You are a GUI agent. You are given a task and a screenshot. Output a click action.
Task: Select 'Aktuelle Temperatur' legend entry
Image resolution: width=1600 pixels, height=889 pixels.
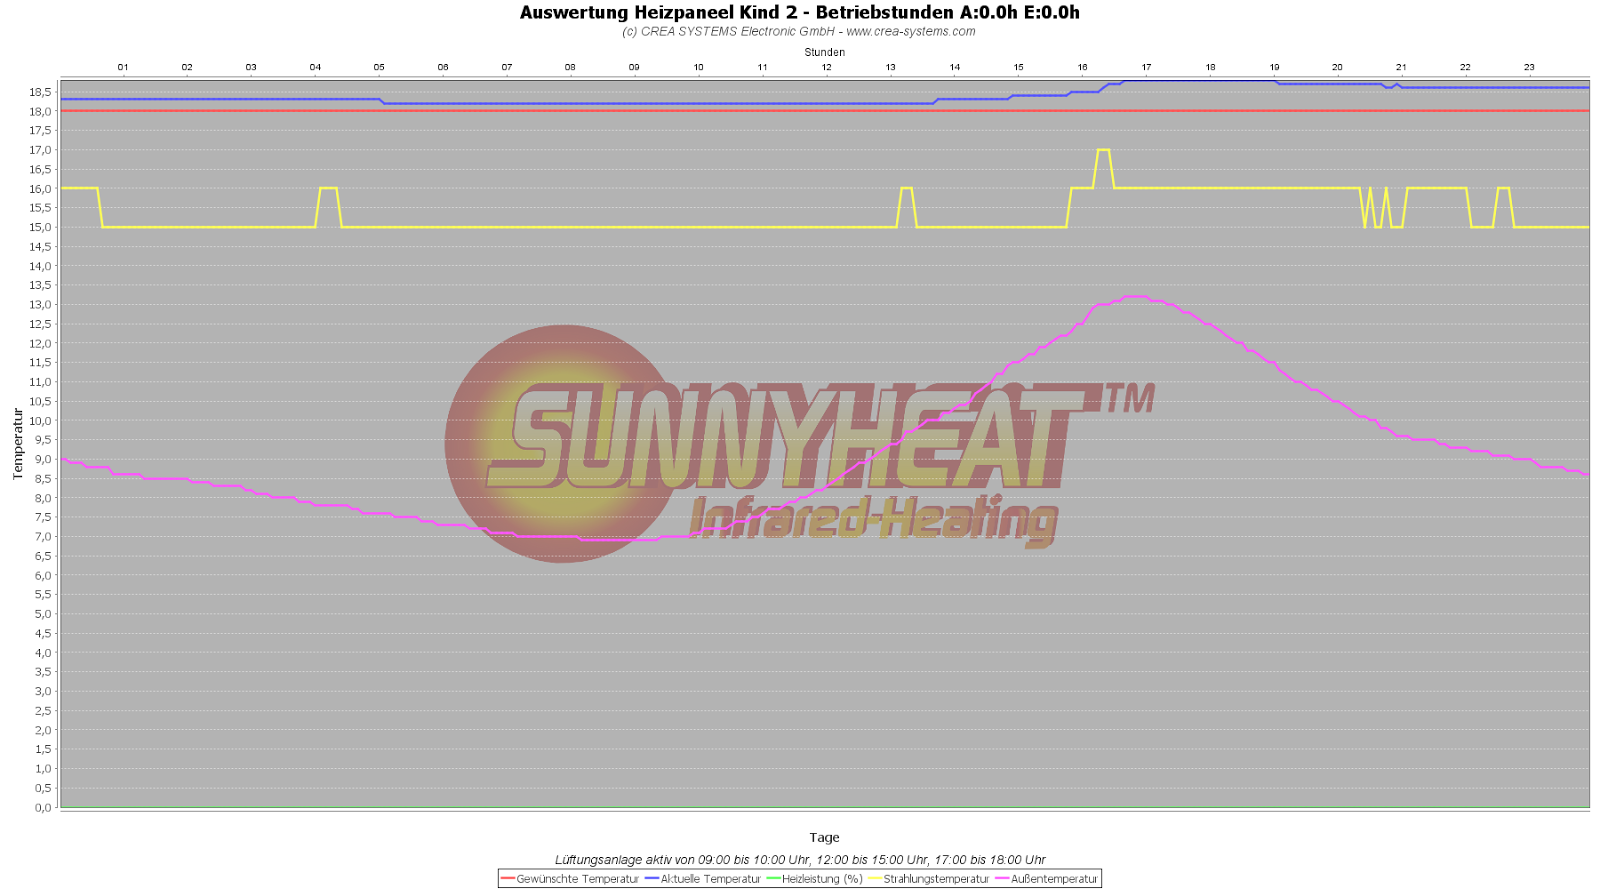coord(710,879)
